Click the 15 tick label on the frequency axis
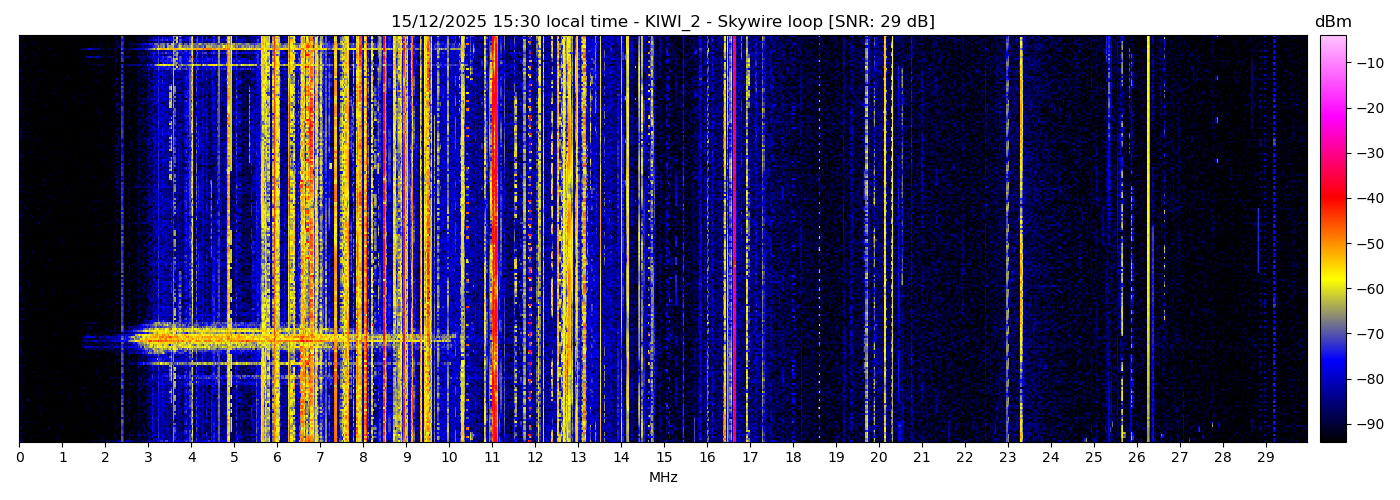 [x=664, y=458]
